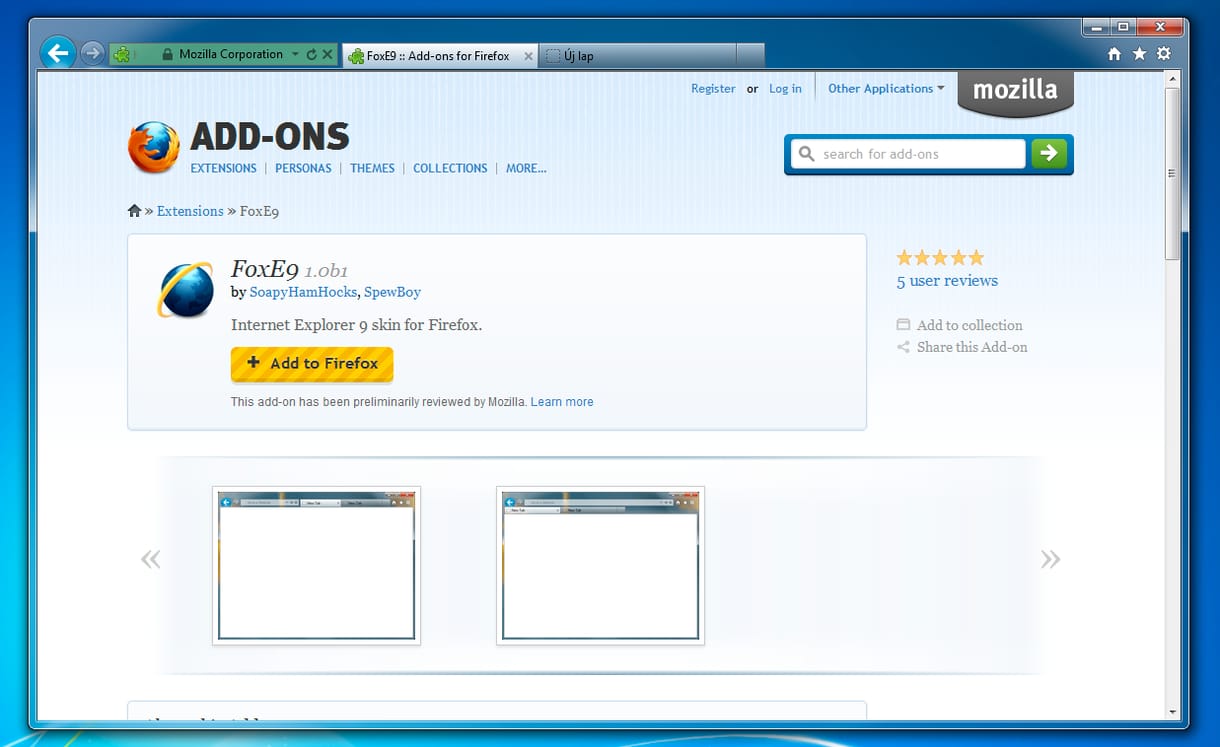Open the browser home page icon
Screen dimensions: 1220x747
[1115, 54]
